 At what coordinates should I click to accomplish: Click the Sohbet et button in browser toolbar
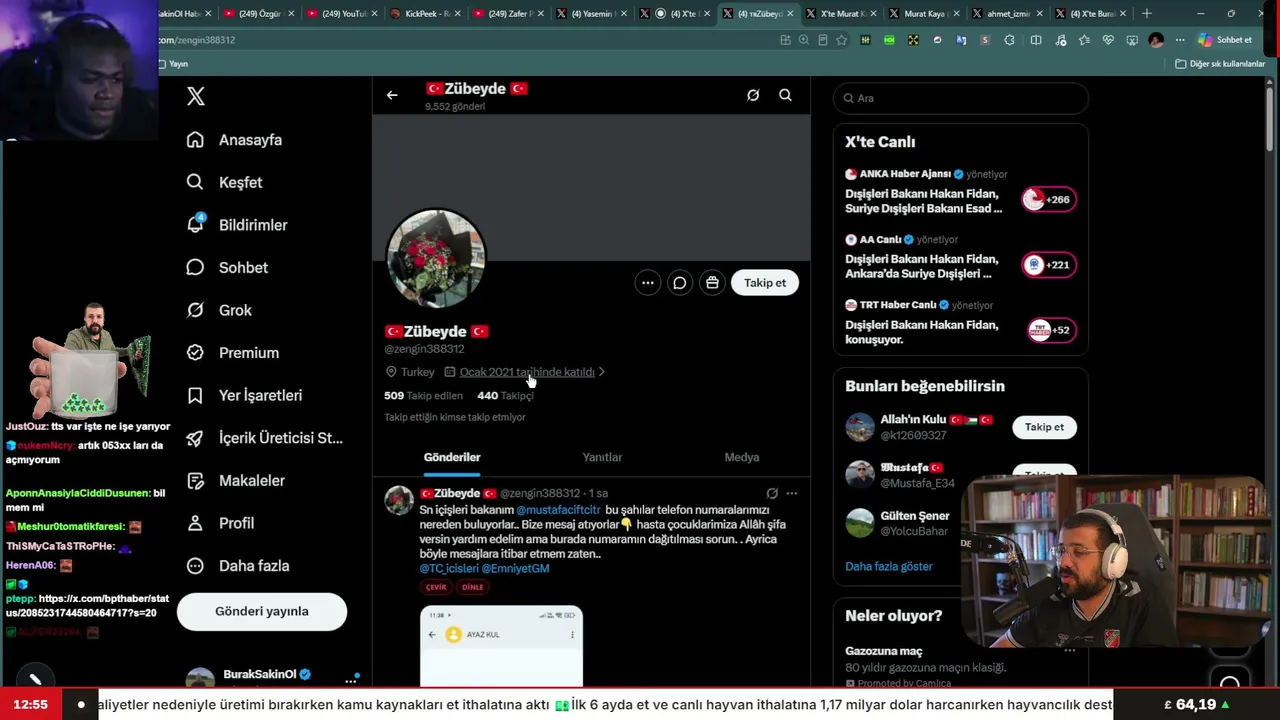pos(1226,40)
